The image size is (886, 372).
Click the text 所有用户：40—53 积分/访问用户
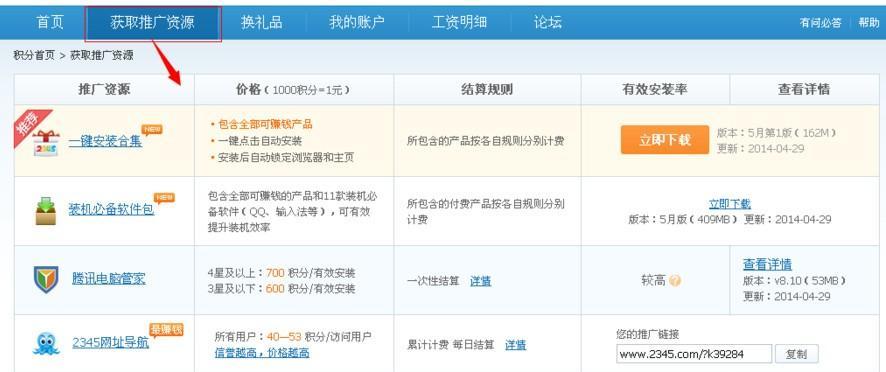tap(293, 337)
